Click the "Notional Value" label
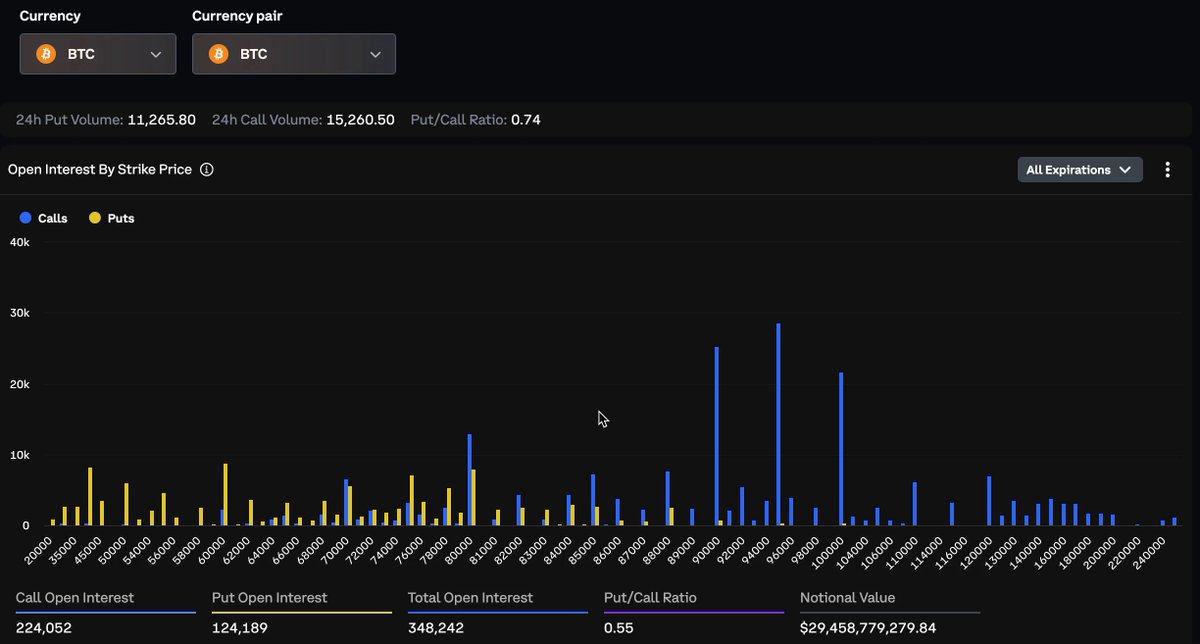This screenshot has width=1200, height=644. [x=848, y=598]
